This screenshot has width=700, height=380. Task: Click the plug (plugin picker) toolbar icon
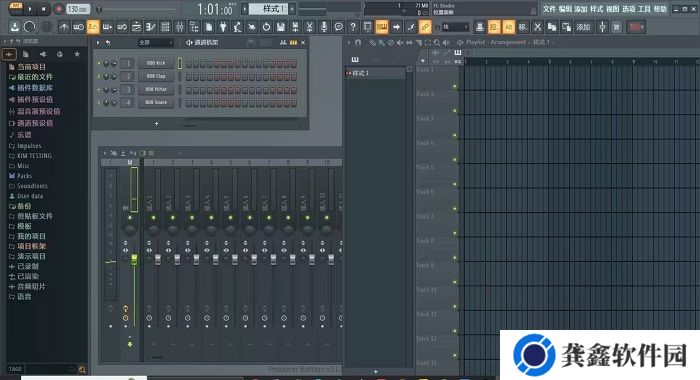pyautogui.click(x=223, y=27)
